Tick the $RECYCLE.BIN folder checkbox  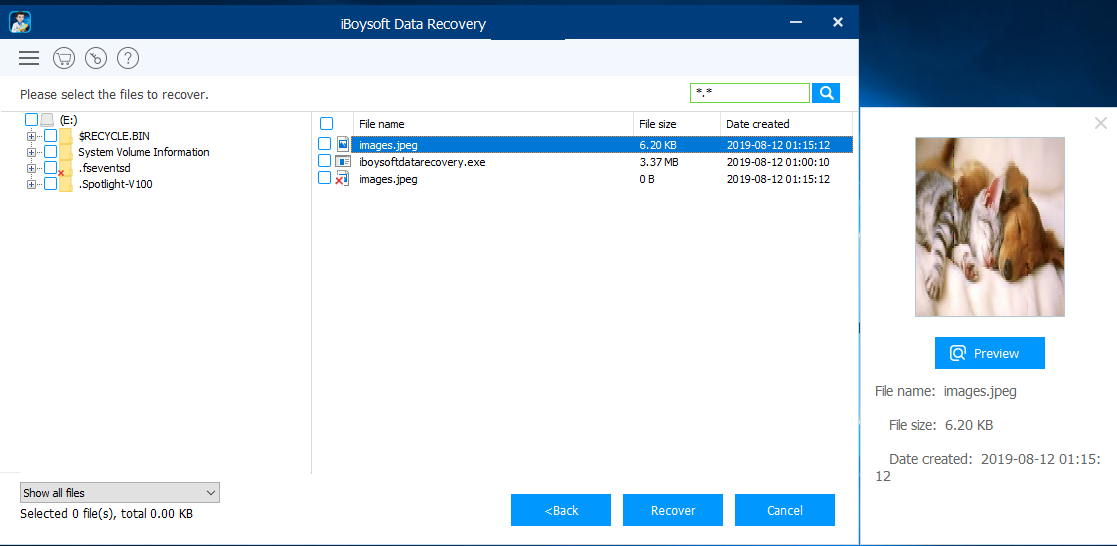coord(50,136)
